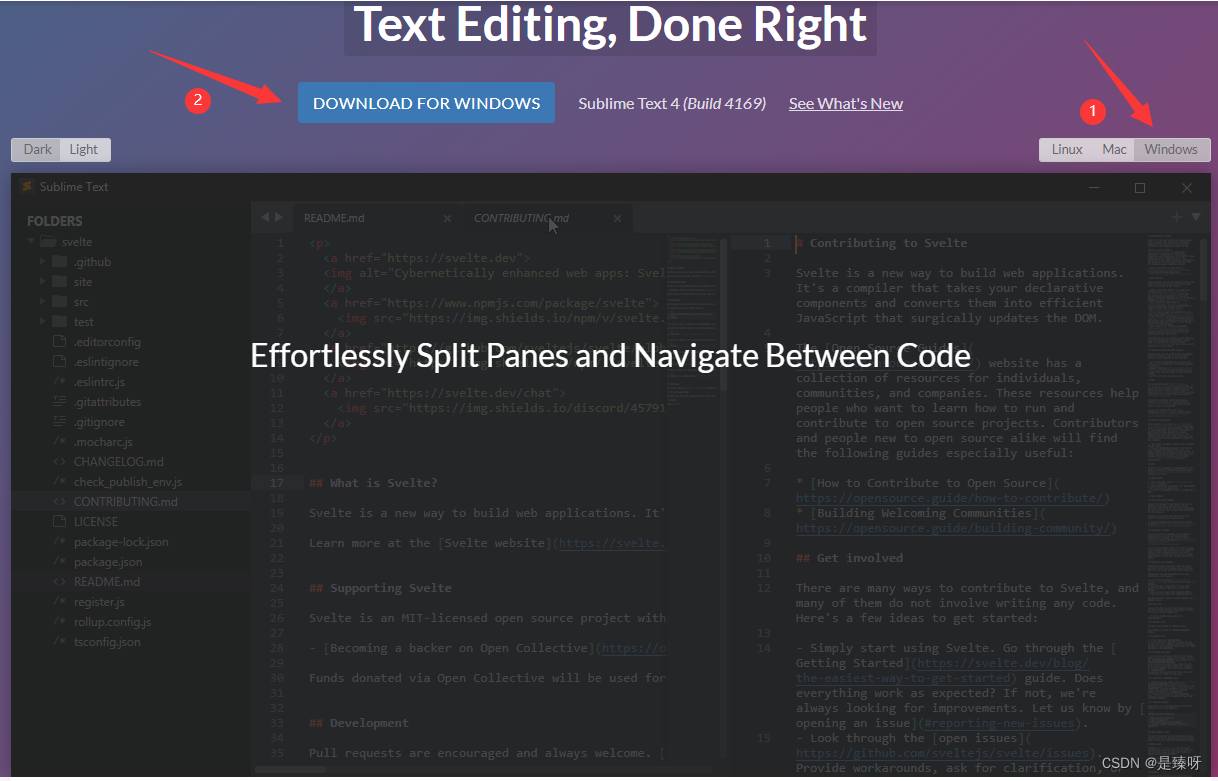Viewport: 1218px width, 781px height.
Task: Click the .gitattributes lines file icon
Action: point(59,402)
